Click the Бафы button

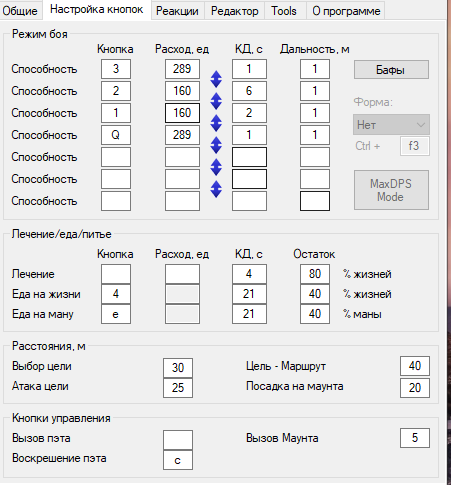click(x=391, y=70)
